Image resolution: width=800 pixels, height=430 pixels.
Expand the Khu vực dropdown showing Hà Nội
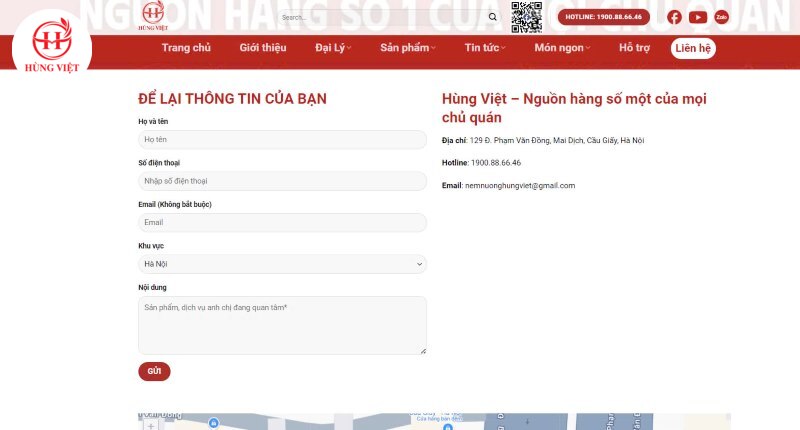282,264
